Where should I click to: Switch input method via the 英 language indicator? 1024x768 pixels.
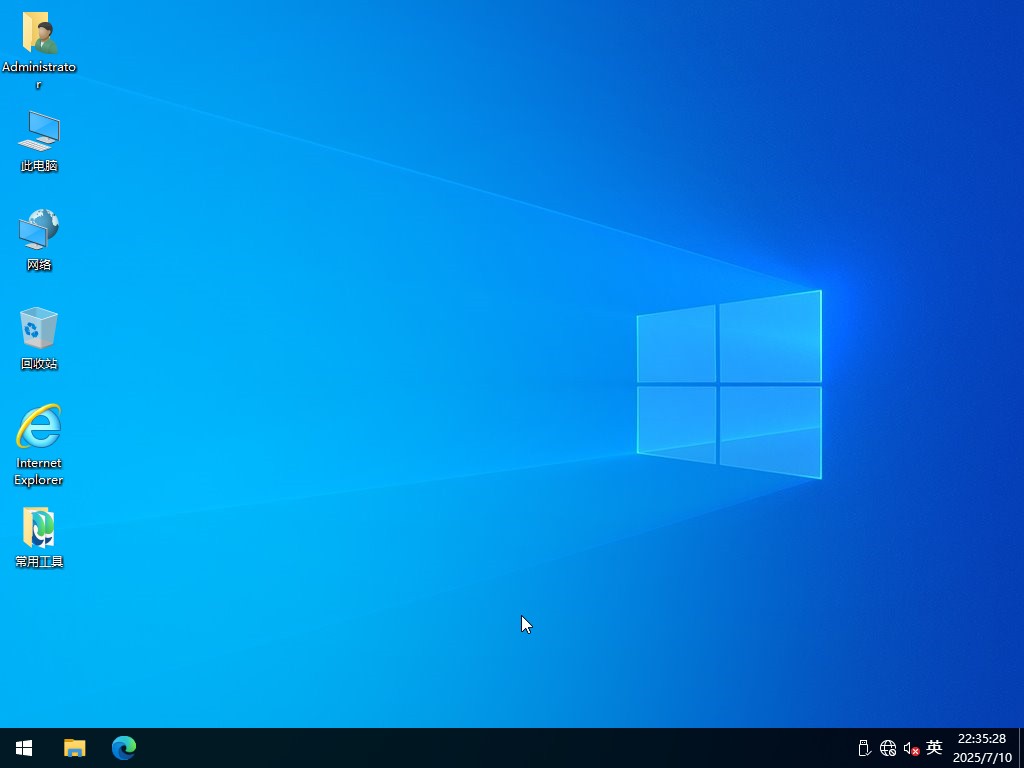coord(933,747)
